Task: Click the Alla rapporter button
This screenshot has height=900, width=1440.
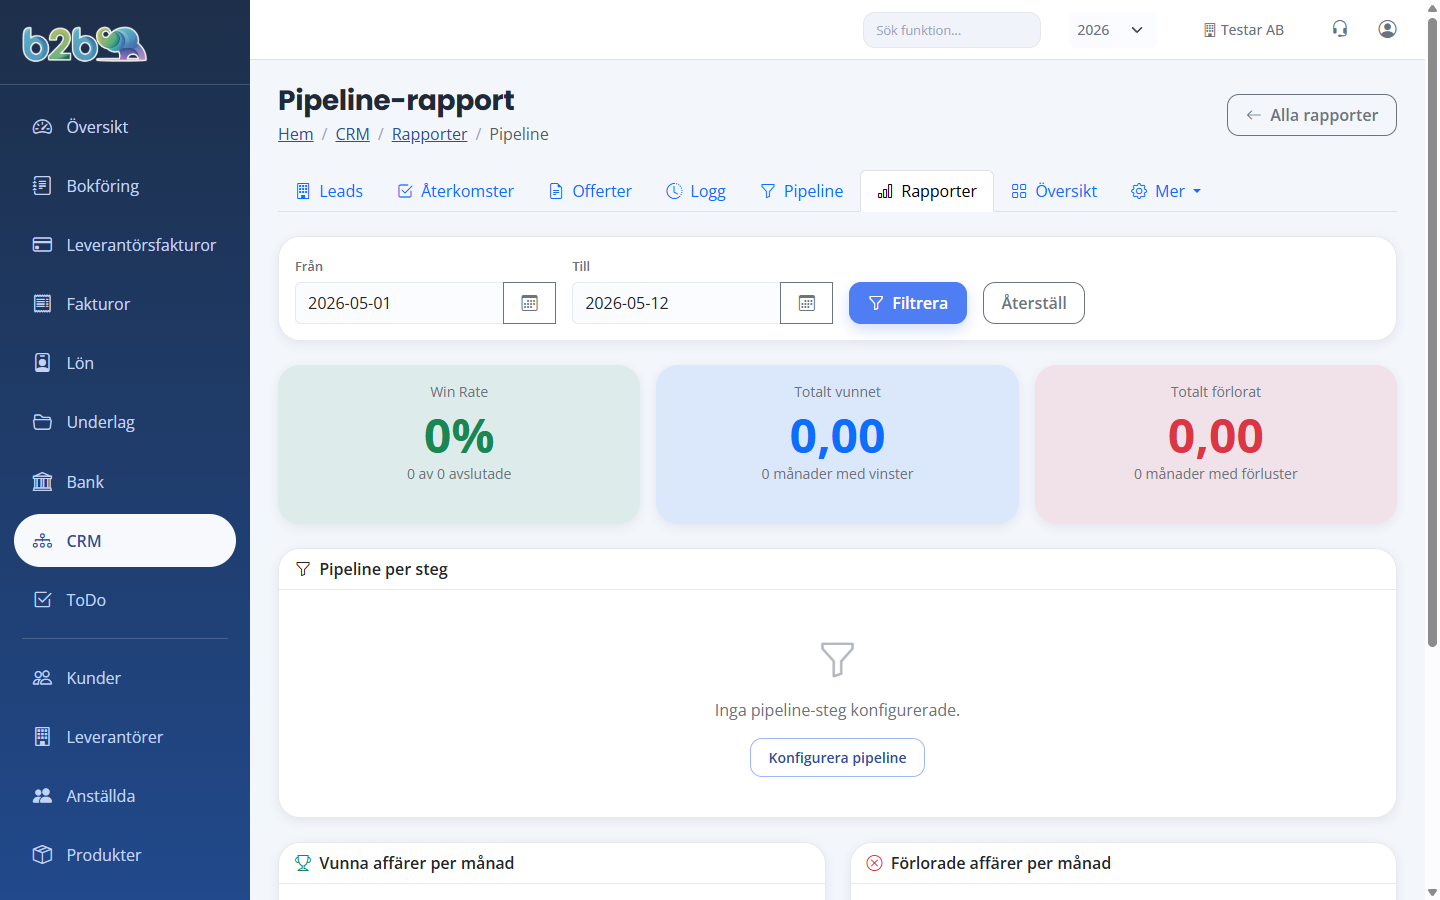Action: click(1312, 115)
